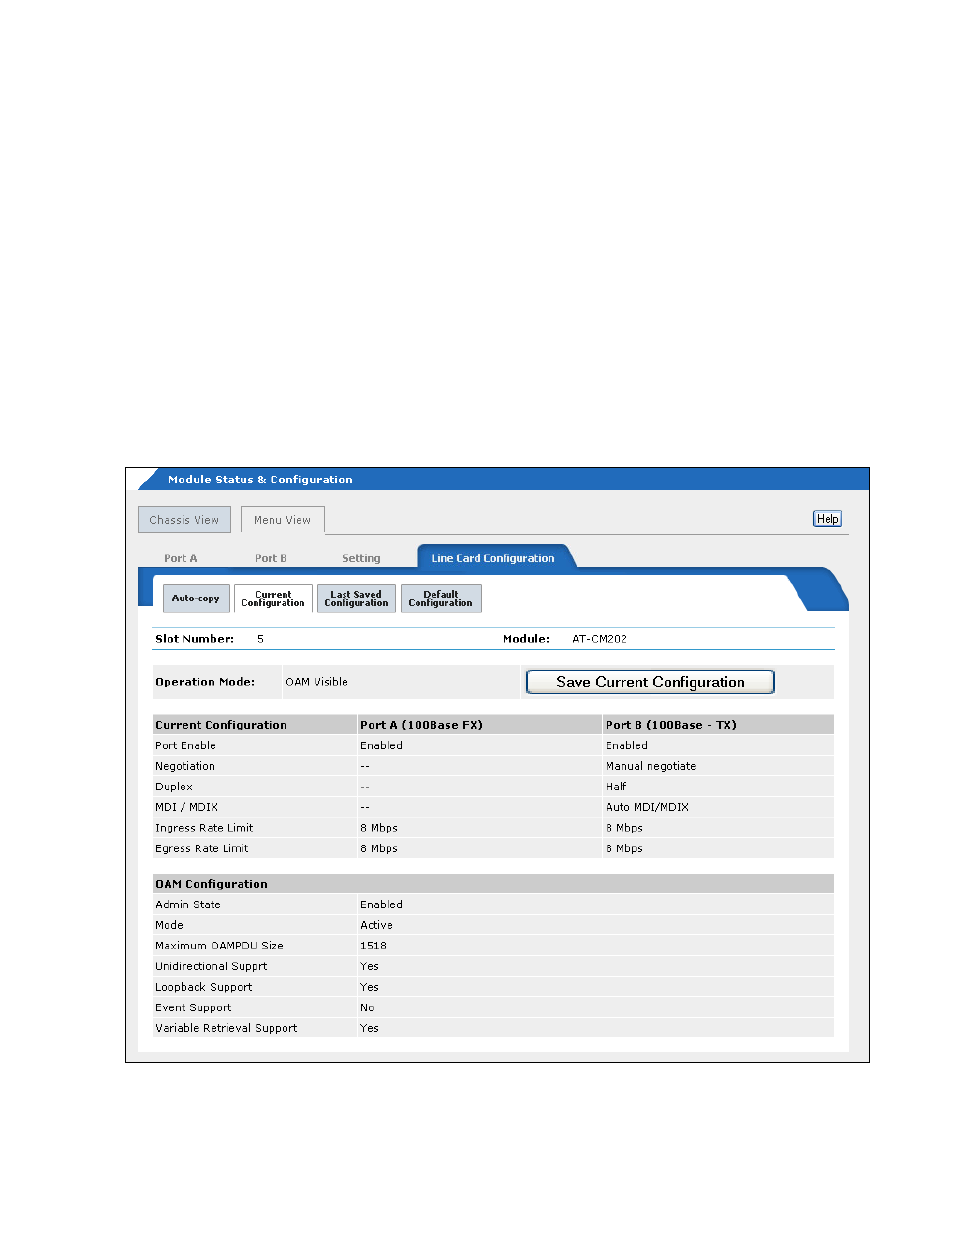Click the Port B (100Base - TX) header
Screen dimensions: 954x1235
pos(671,725)
